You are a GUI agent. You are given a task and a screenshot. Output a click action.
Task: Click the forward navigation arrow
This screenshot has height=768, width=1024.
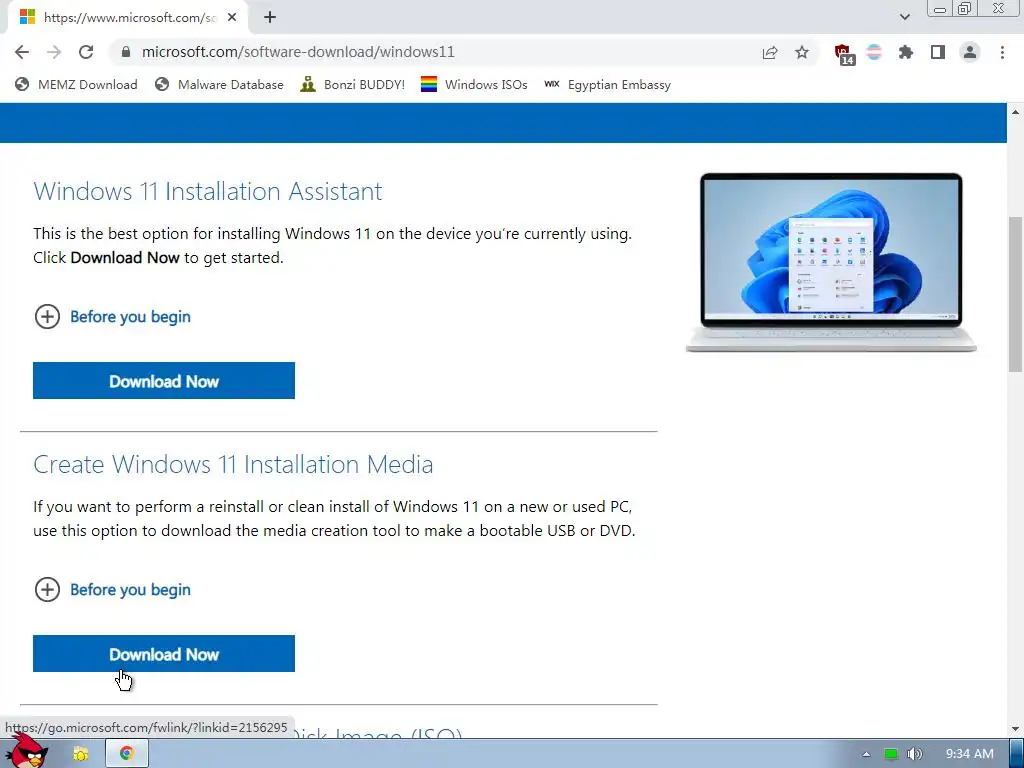tap(54, 52)
